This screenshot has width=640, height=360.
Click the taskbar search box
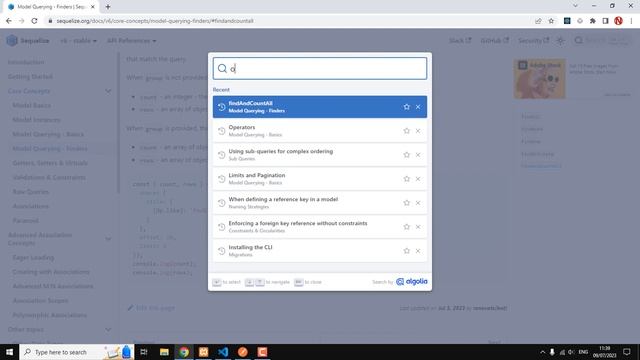point(76,352)
